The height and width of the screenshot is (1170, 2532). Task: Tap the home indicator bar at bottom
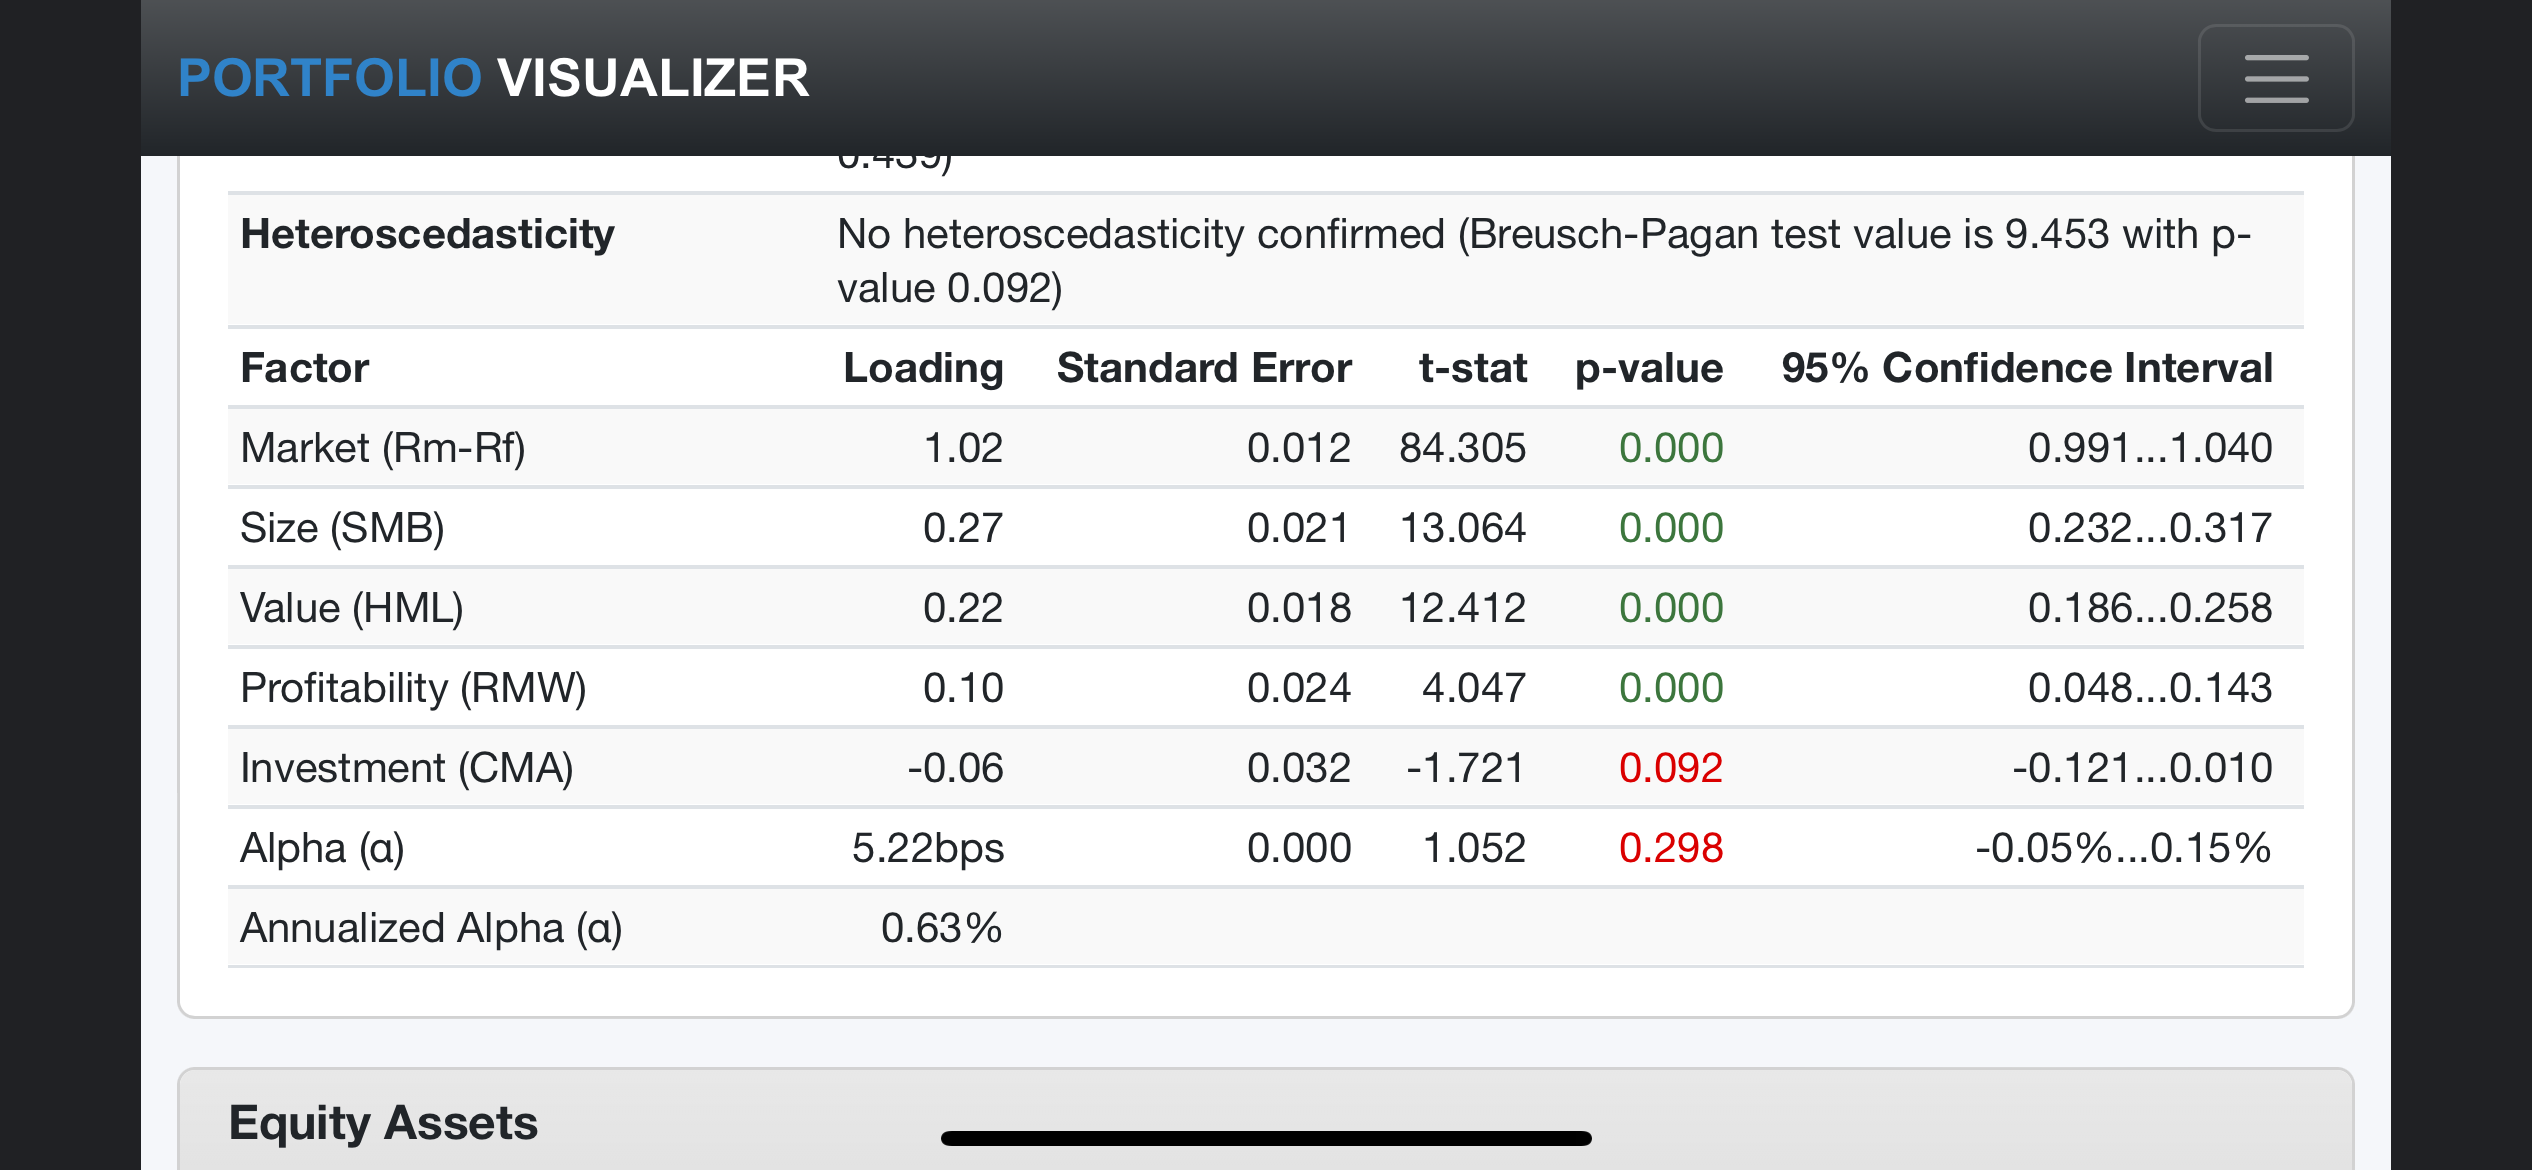click(x=1266, y=1138)
